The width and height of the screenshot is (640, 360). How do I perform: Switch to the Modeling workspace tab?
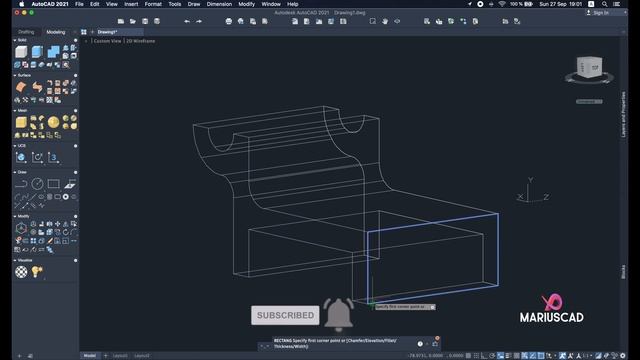coord(56,32)
